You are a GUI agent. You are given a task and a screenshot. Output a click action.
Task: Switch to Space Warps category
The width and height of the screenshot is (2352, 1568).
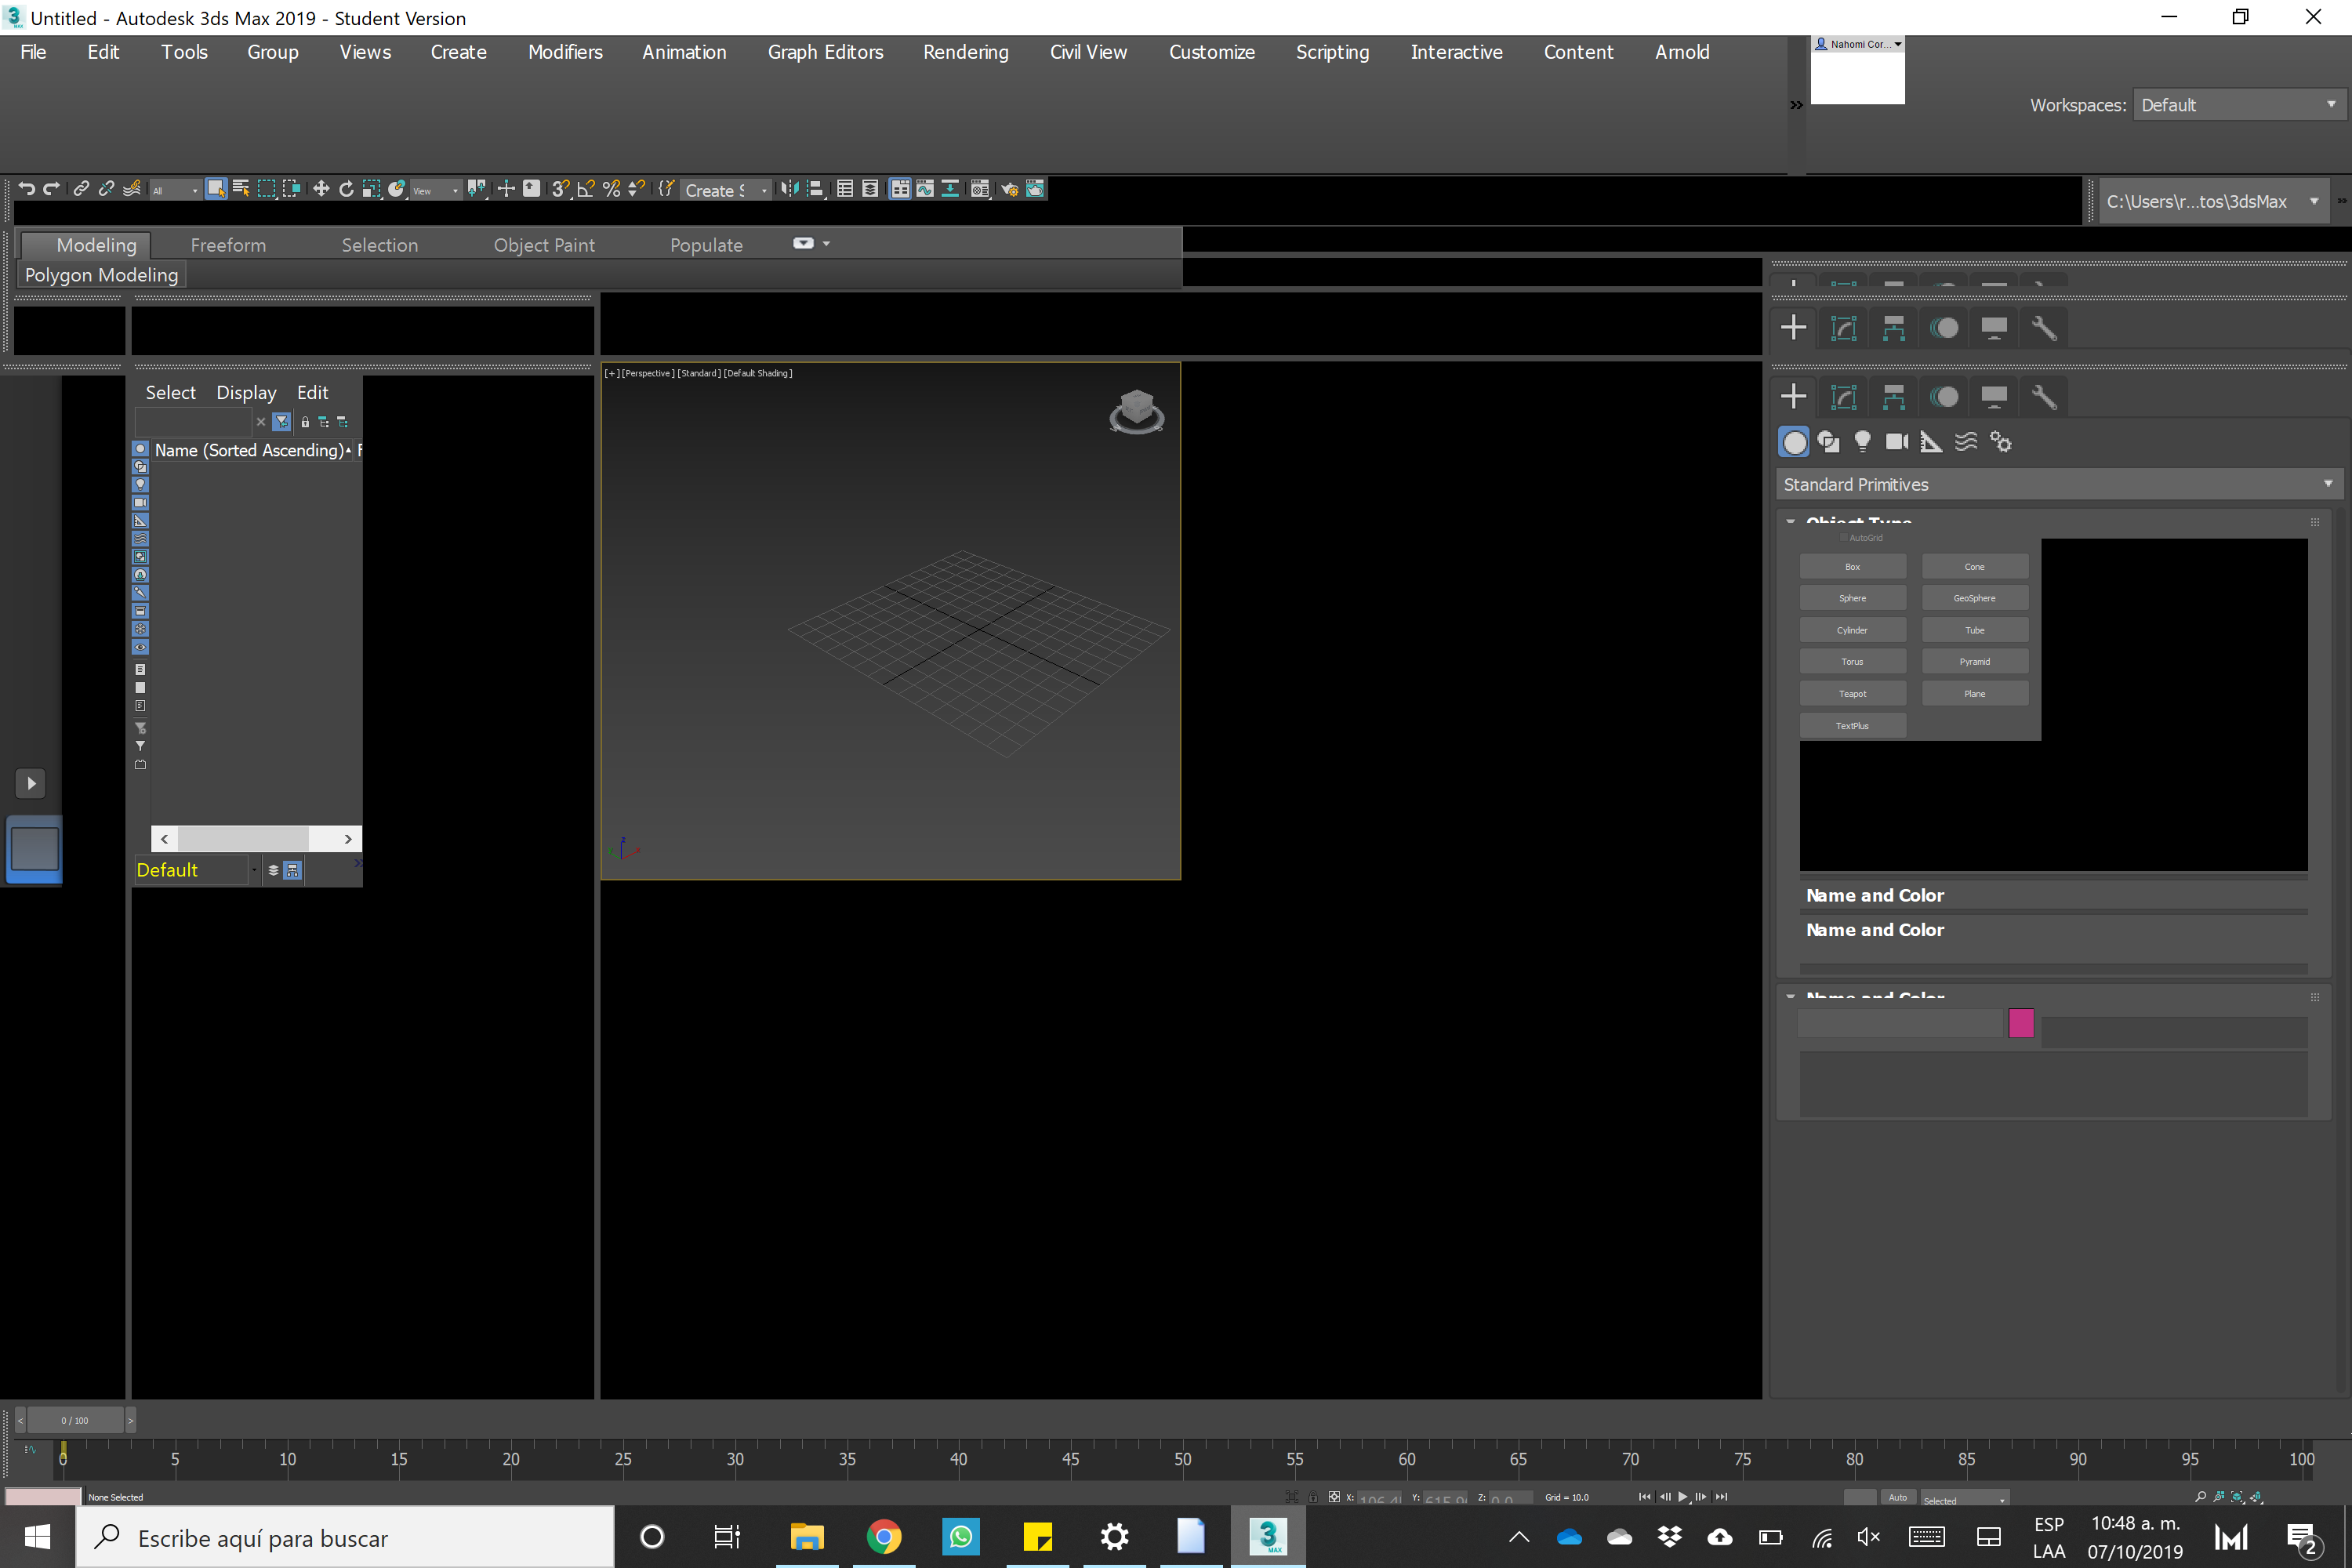coord(1966,442)
